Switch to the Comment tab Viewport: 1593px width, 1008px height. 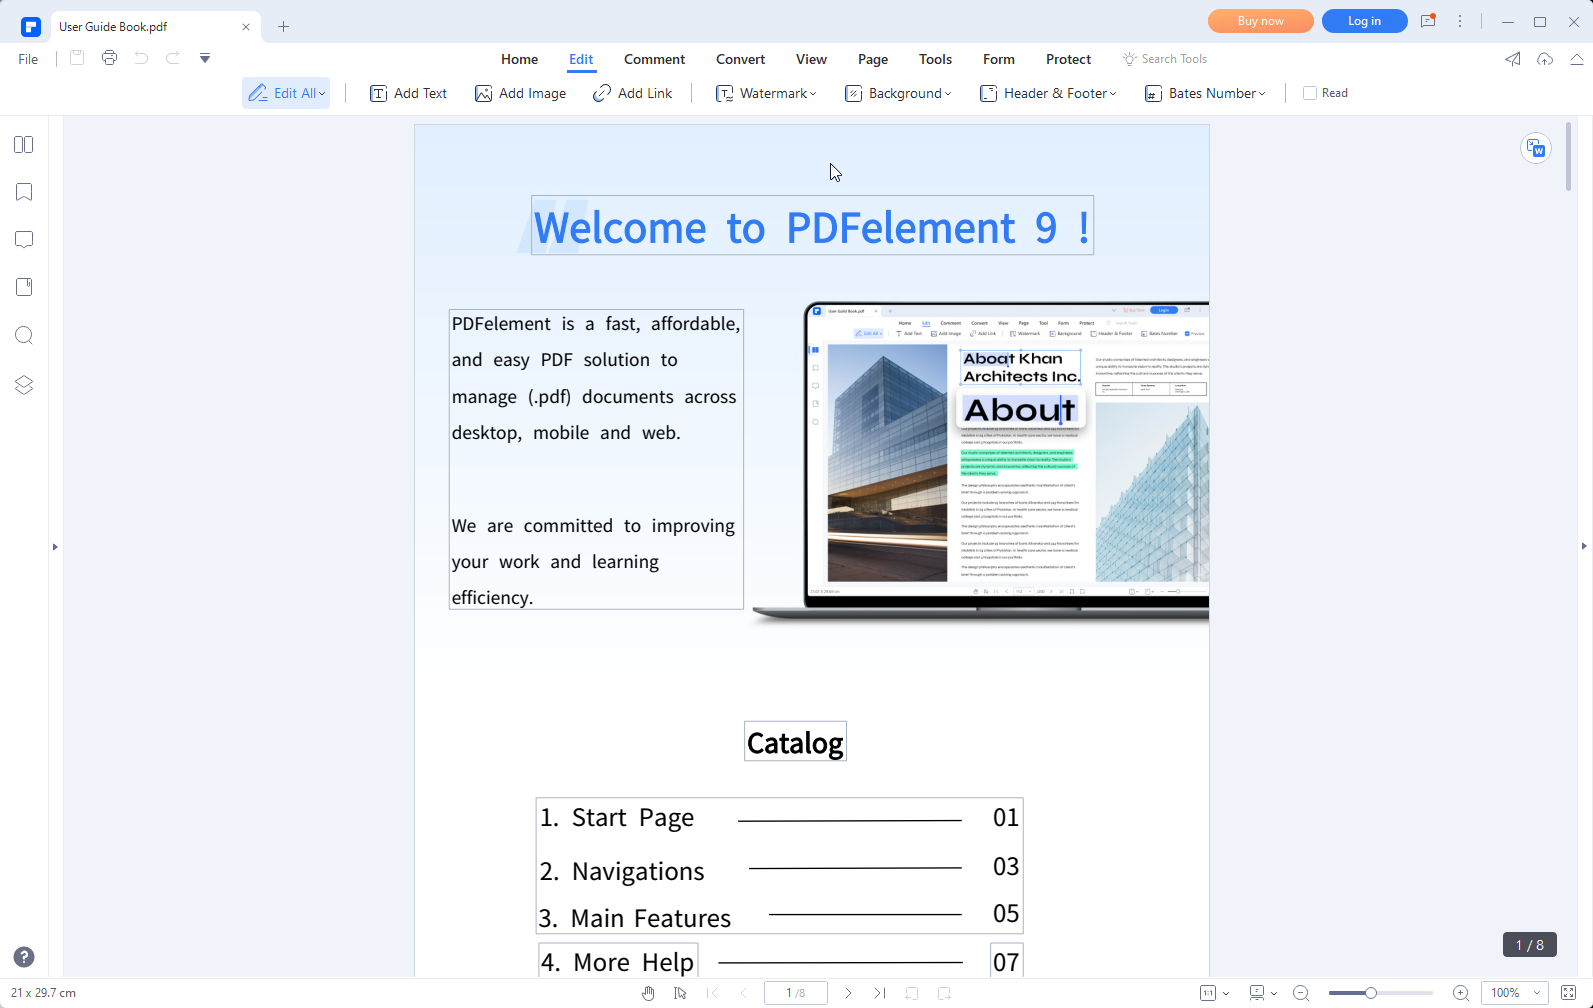[654, 59]
